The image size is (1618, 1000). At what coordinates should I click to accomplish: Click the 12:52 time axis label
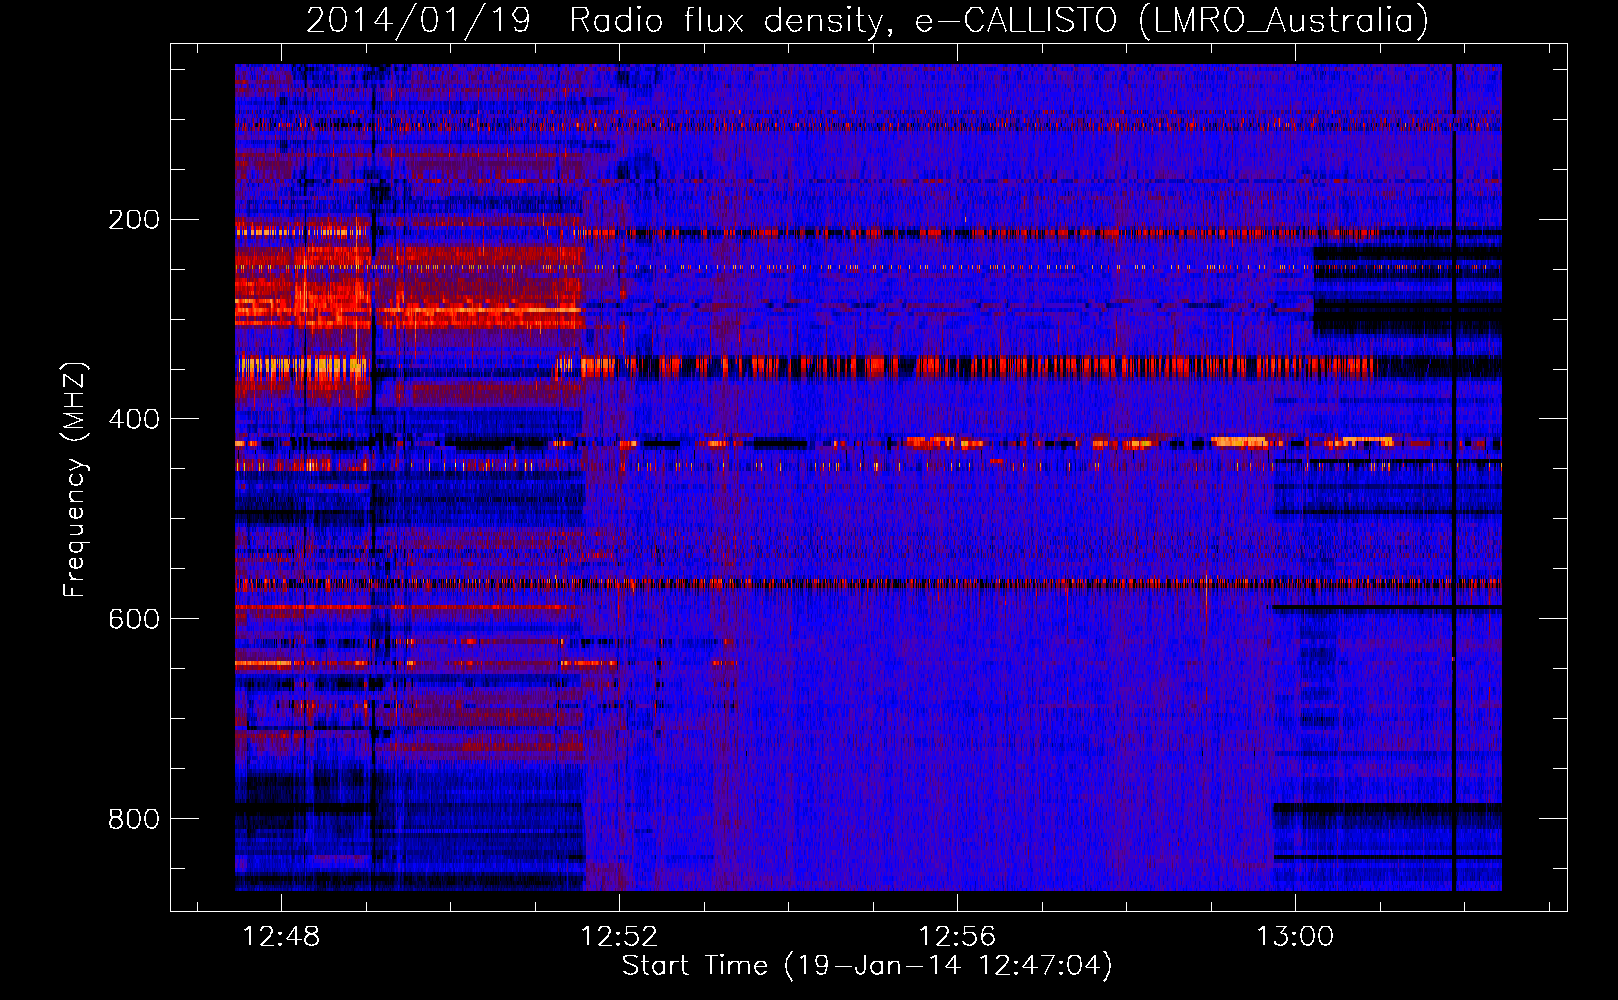[619, 936]
